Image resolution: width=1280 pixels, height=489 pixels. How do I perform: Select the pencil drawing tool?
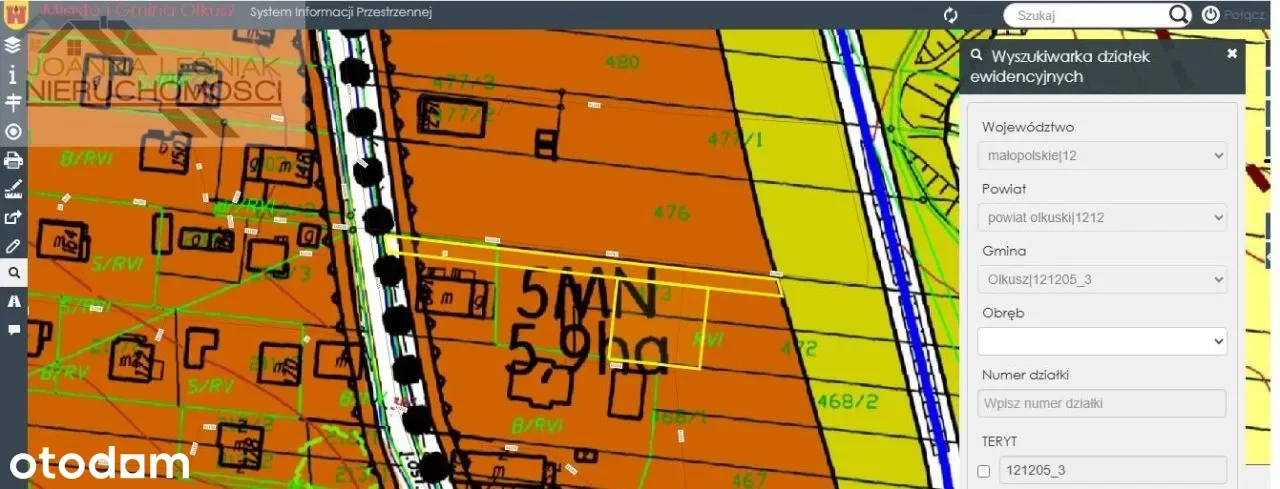tap(13, 245)
